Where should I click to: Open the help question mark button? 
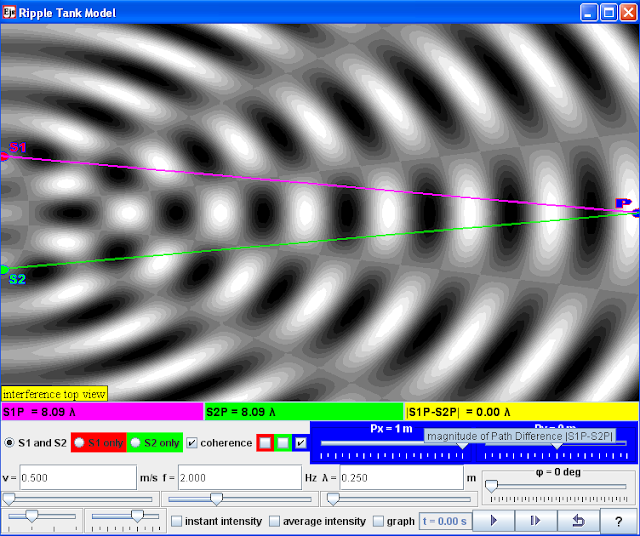(x=619, y=520)
